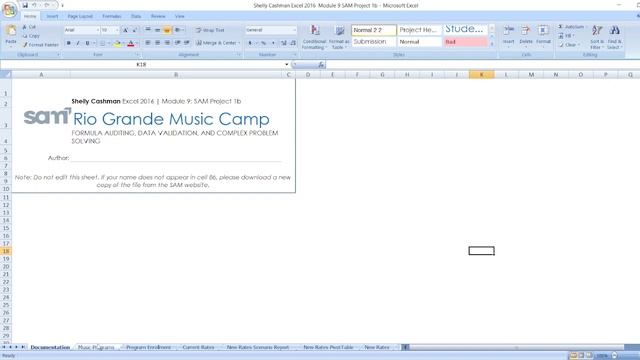Toggle Underline formatting
The width and height of the screenshot is (640, 360).
point(87,43)
